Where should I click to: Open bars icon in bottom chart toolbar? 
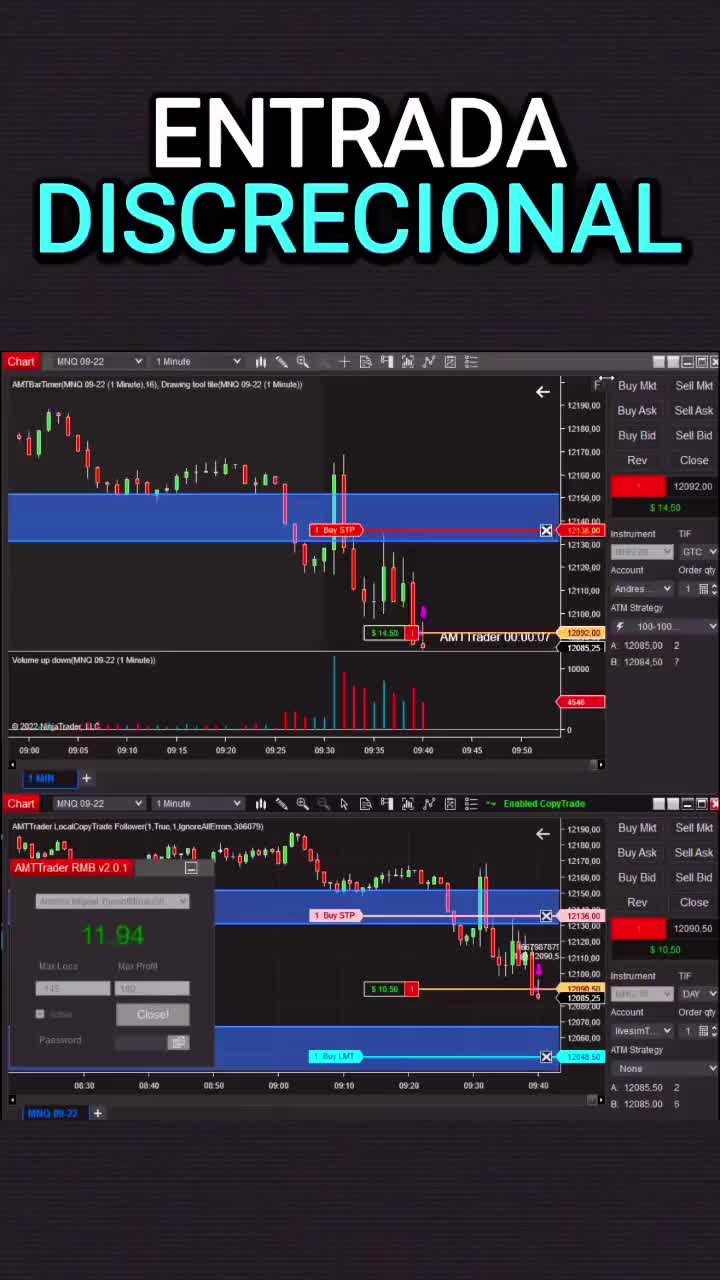261,804
